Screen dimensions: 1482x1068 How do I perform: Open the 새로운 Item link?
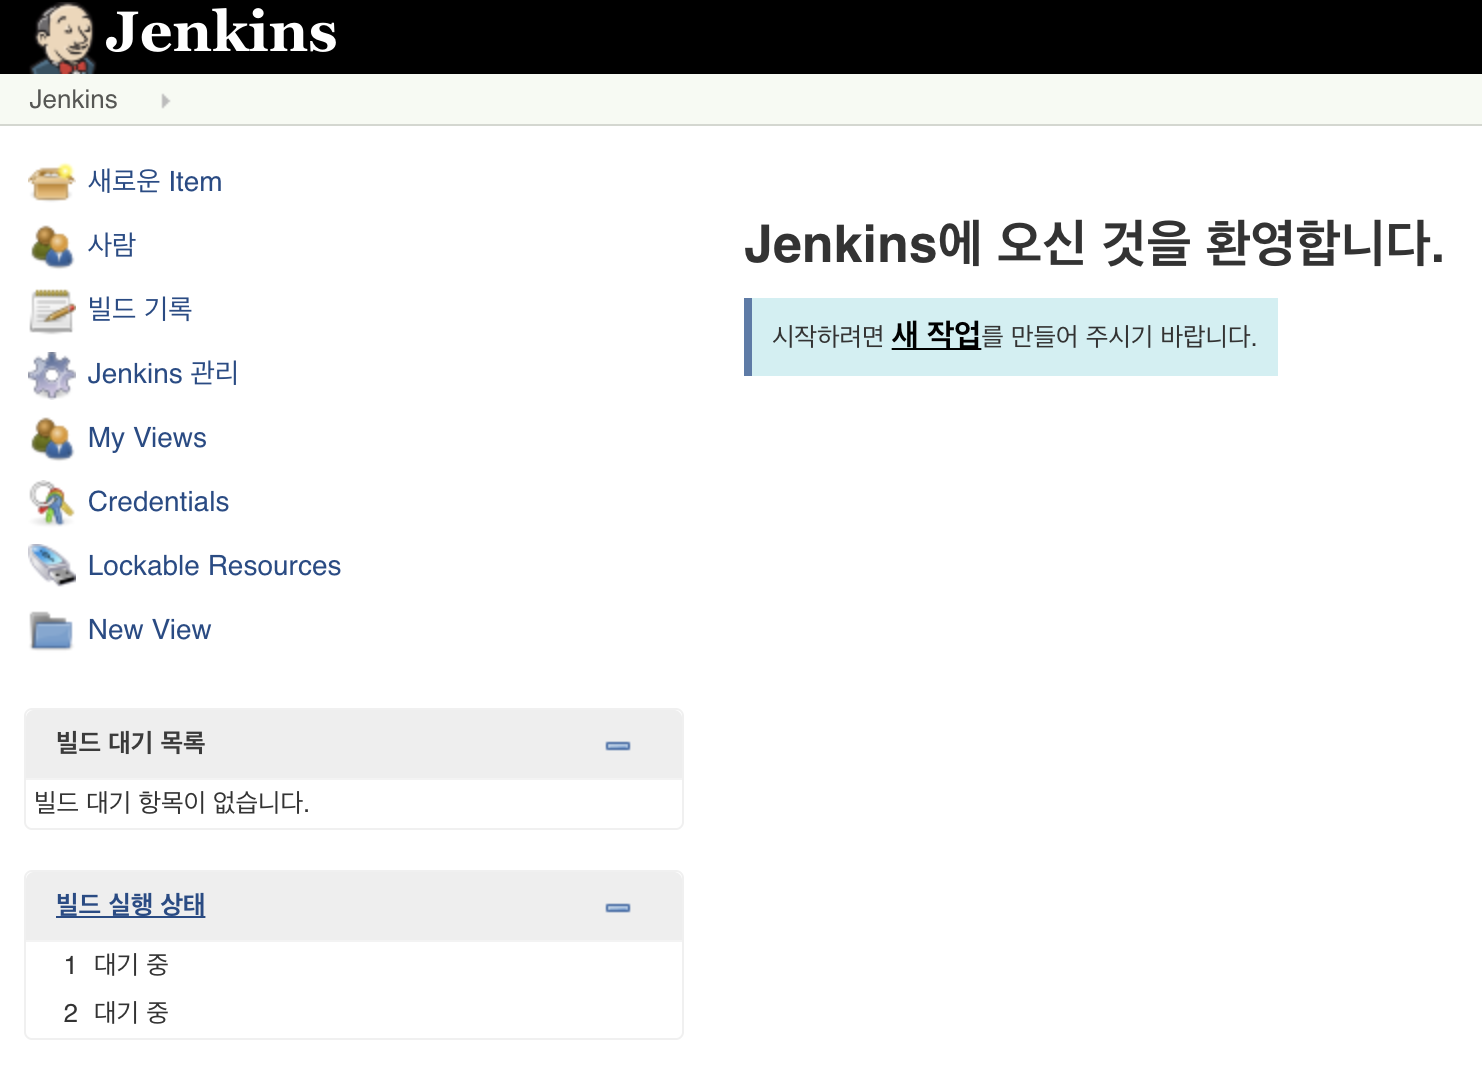click(x=155, y=182)
